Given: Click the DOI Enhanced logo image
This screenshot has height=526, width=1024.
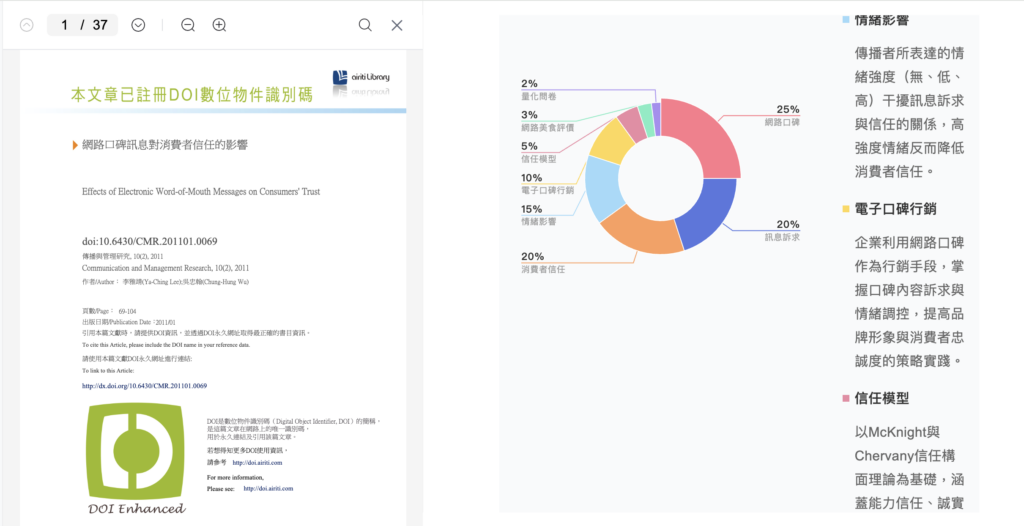Looking at the screenshot, I should tap(135, 461).
